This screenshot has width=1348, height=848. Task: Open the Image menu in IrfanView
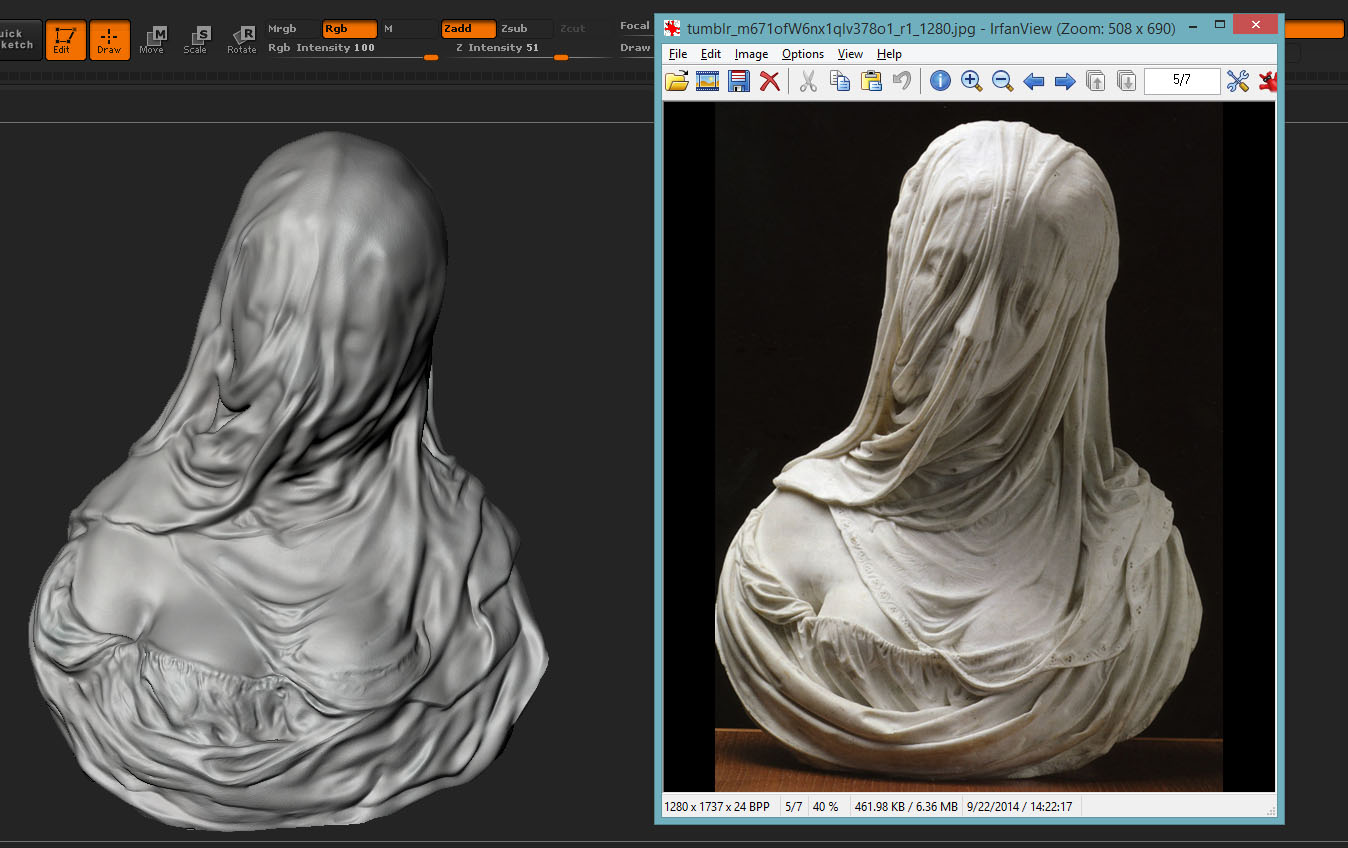tap(751, 54)
